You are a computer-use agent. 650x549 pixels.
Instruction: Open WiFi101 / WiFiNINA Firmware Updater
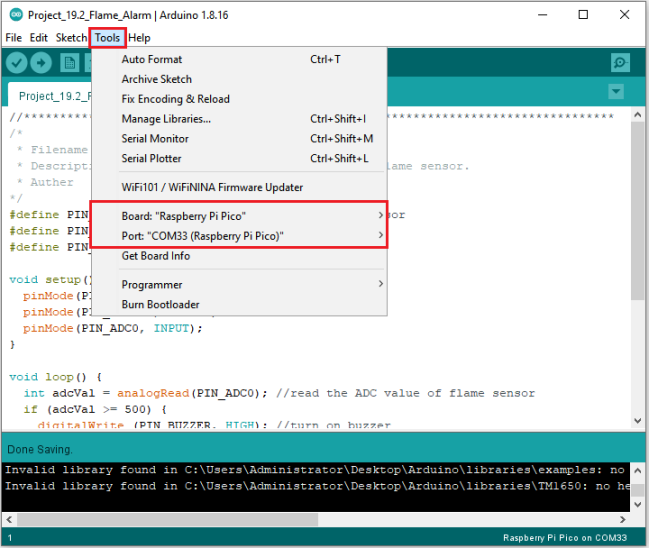tap(239, 187)
